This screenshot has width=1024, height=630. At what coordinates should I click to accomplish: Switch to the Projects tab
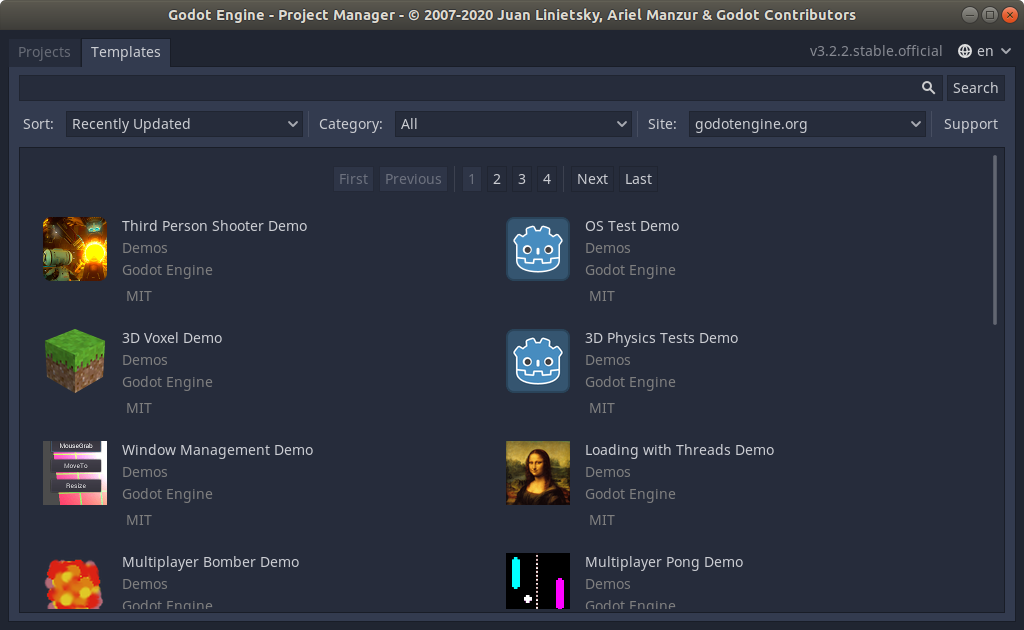point(44,52)
